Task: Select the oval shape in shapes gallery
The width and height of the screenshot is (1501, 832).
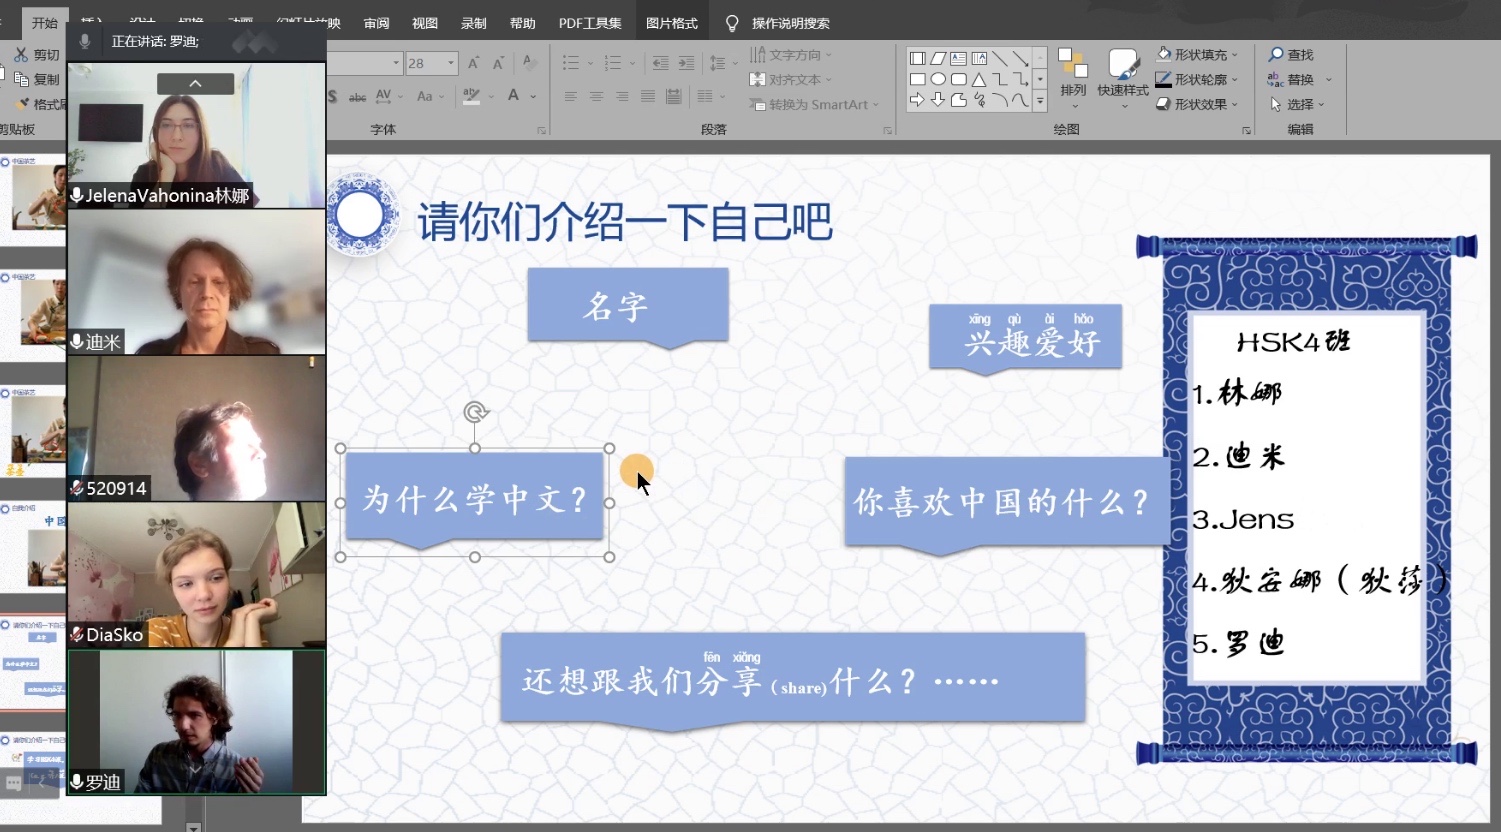Action: point(938,79)
